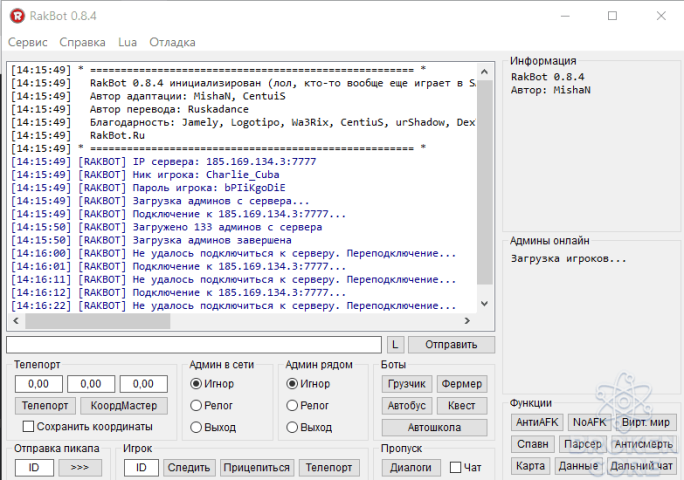The height and width of the screenshot is (480, 684).
Task: Start the Автошкола bot
Action: tap(434, 428)
